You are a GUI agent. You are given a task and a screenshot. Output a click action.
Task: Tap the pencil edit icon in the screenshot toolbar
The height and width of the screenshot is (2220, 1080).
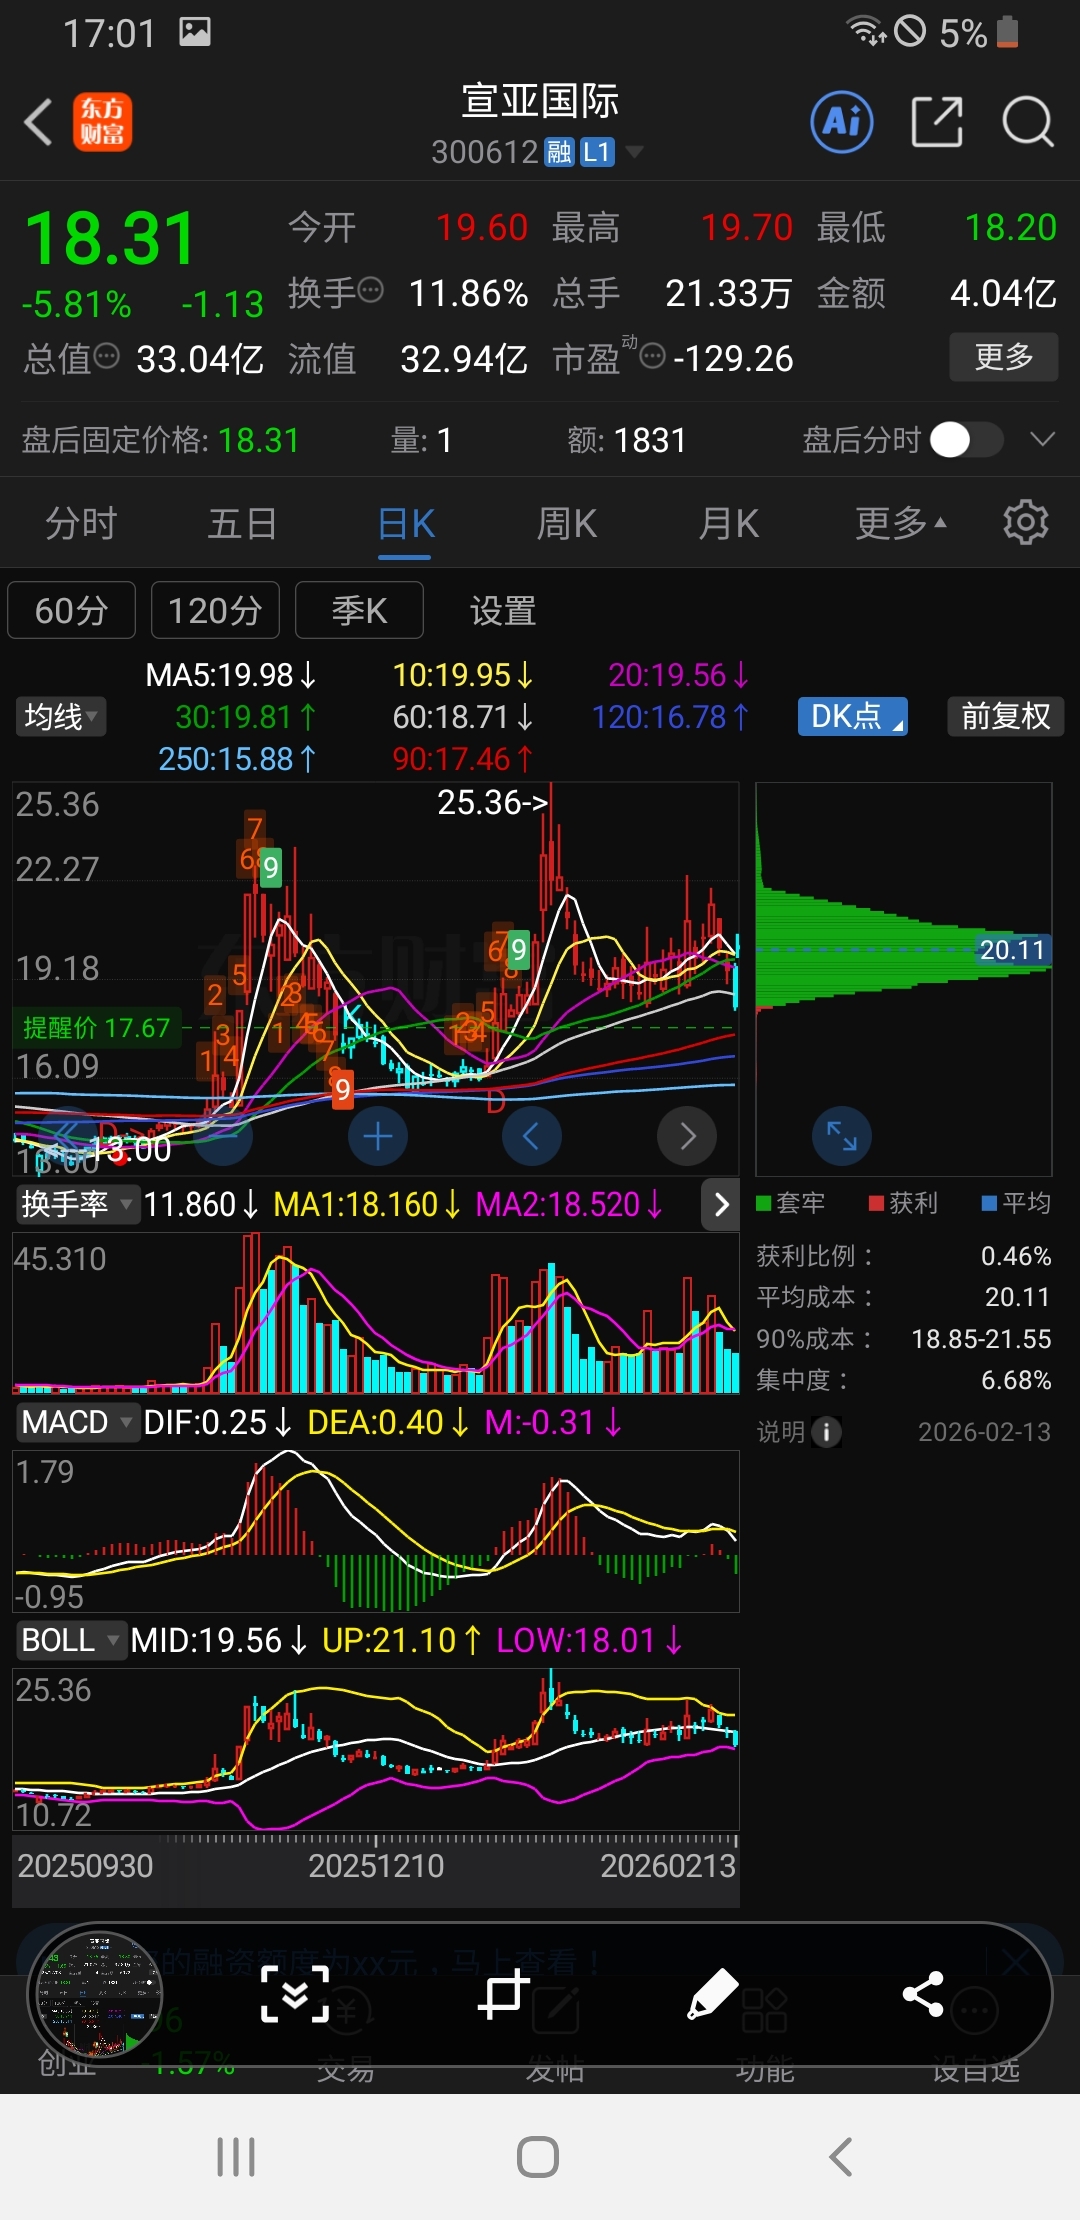click(x=713, y=1994)
